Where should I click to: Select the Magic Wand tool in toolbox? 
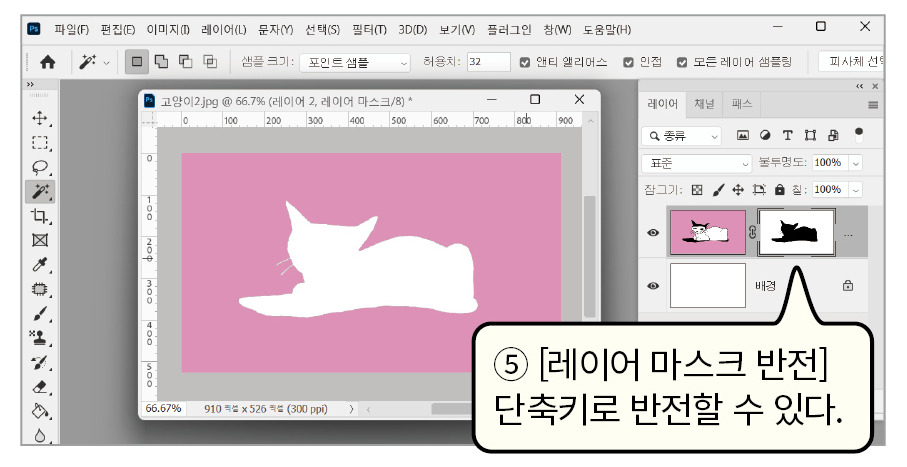40,192
